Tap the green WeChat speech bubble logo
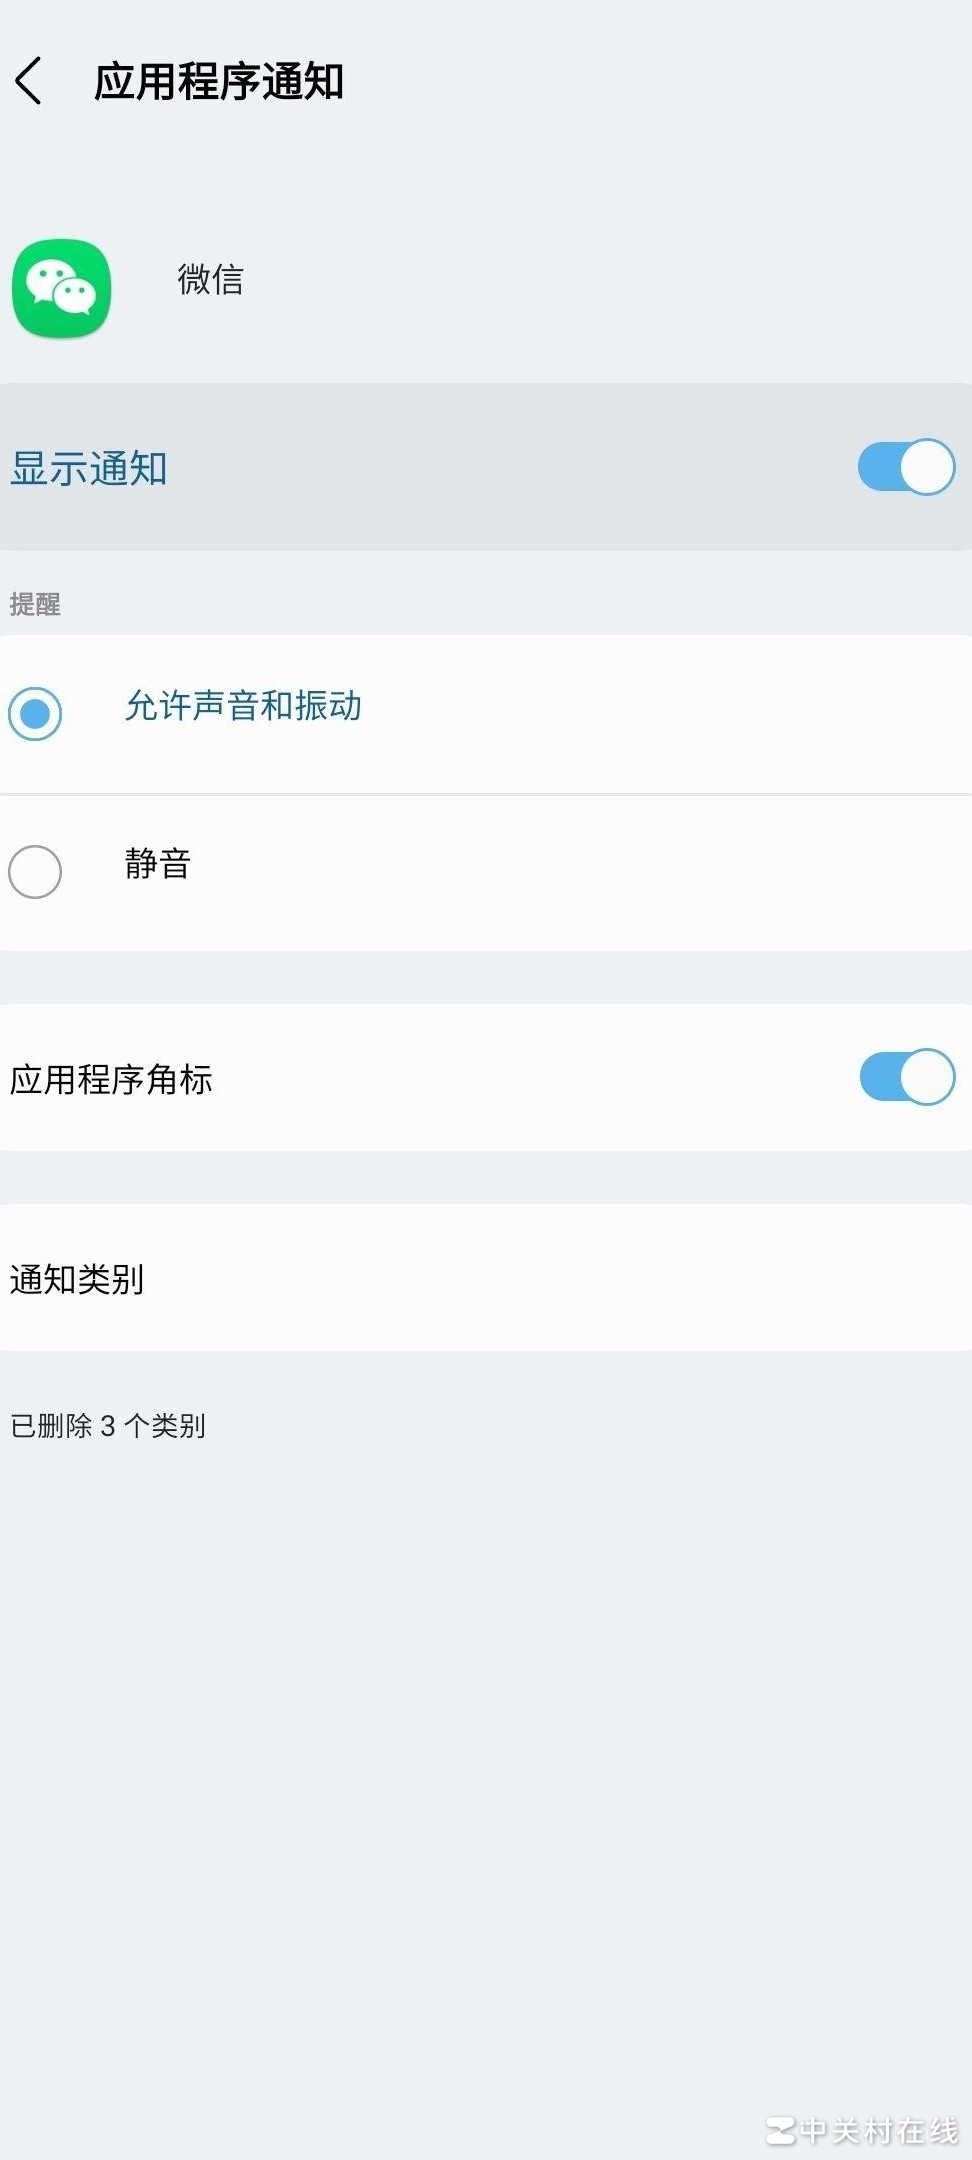This screenshot has height=2160, width=972. [60, 287]
